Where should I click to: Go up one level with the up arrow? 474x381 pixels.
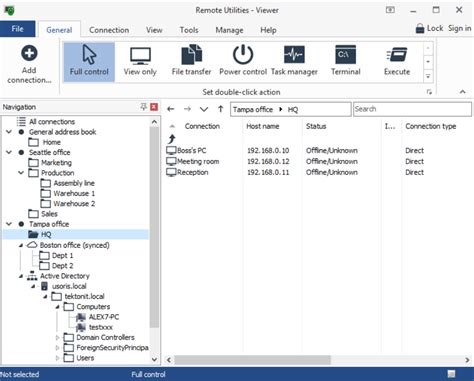(220, 109)
